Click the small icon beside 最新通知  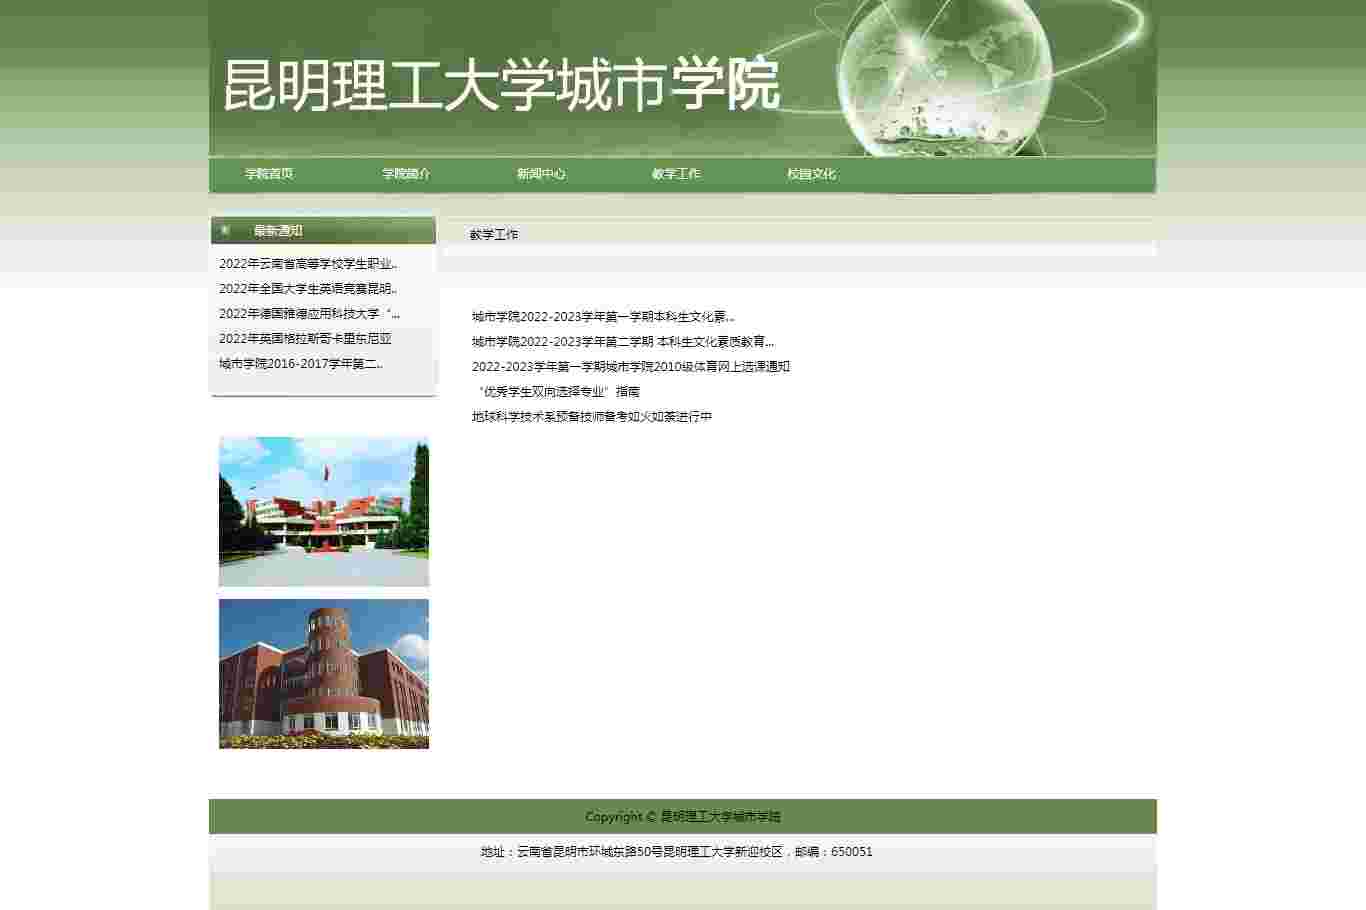tap(225, 231)
